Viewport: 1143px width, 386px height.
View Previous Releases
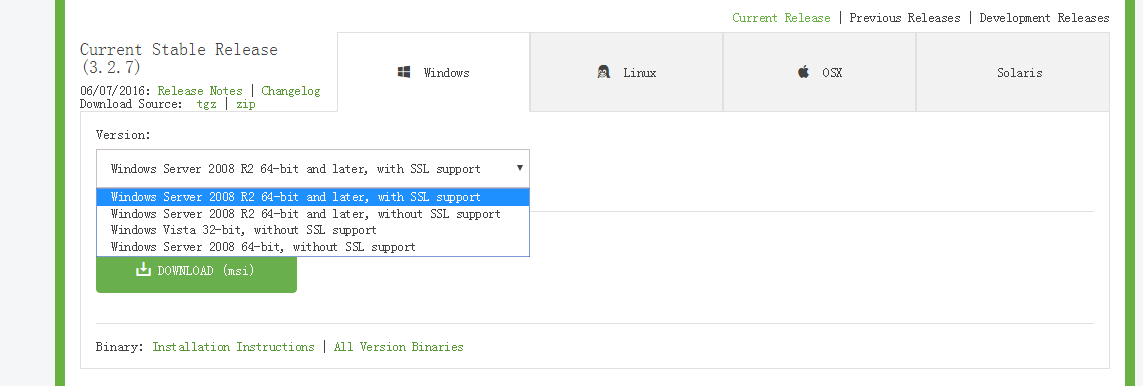(905, 17)
